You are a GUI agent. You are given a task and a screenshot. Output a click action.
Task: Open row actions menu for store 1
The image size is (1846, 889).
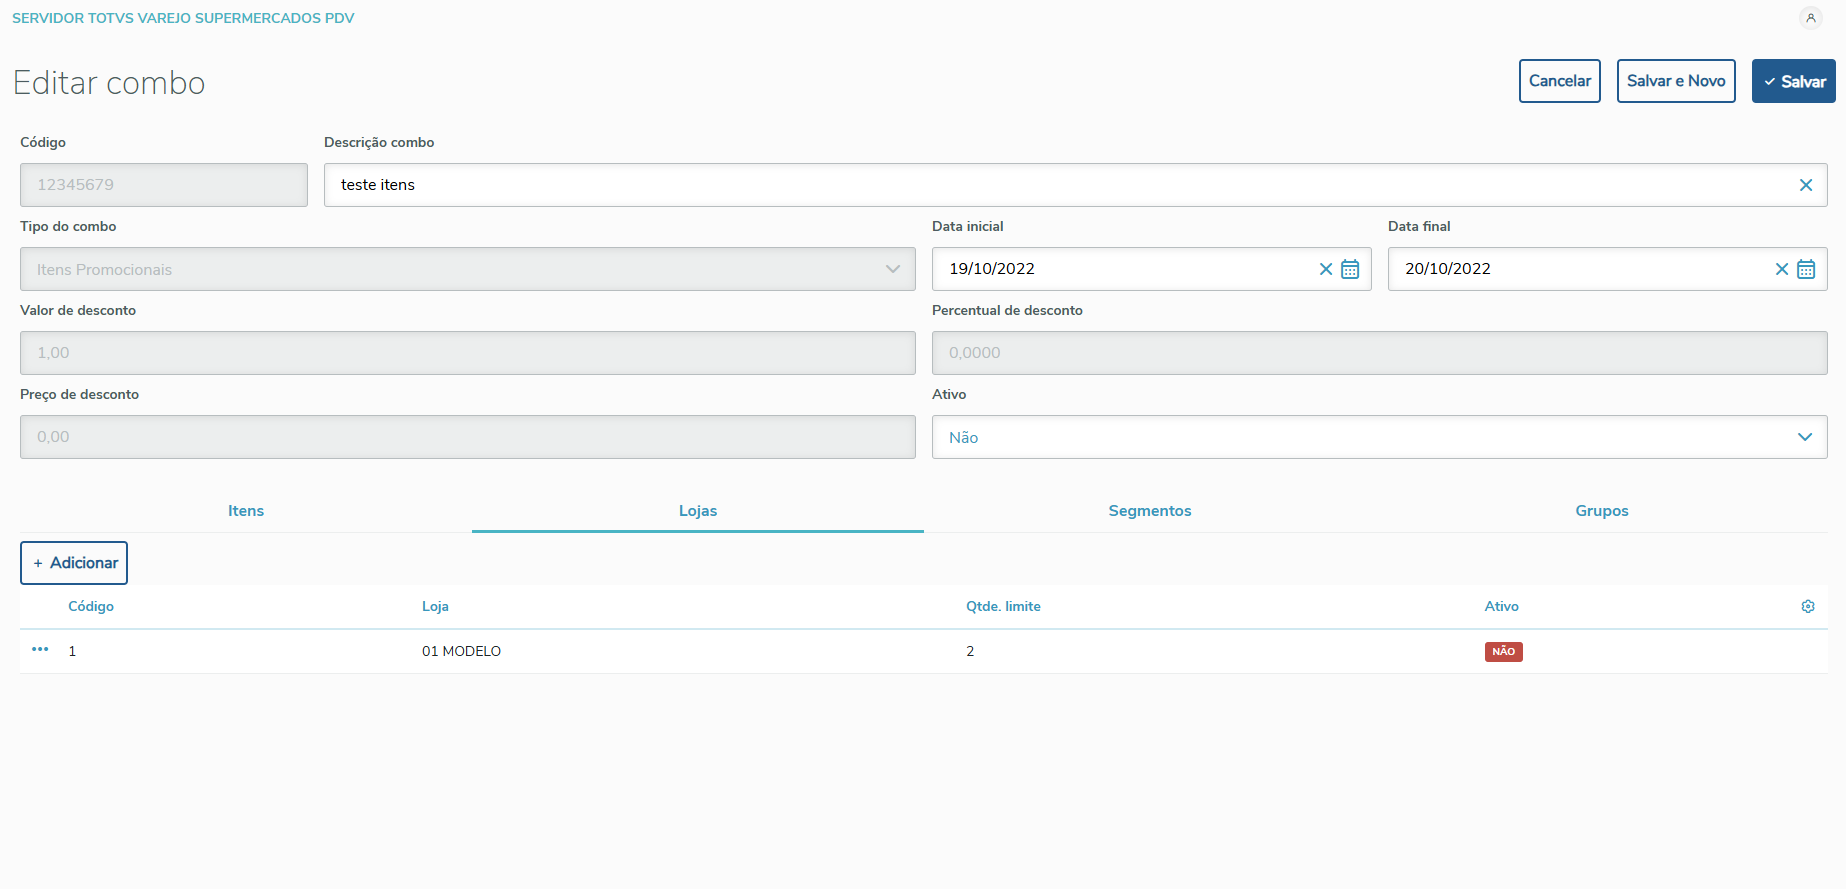40,650
